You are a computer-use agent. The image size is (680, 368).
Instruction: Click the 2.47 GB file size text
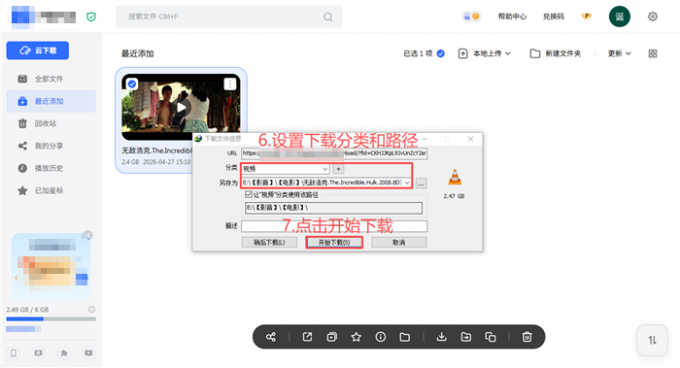click(x=454, y=196)
